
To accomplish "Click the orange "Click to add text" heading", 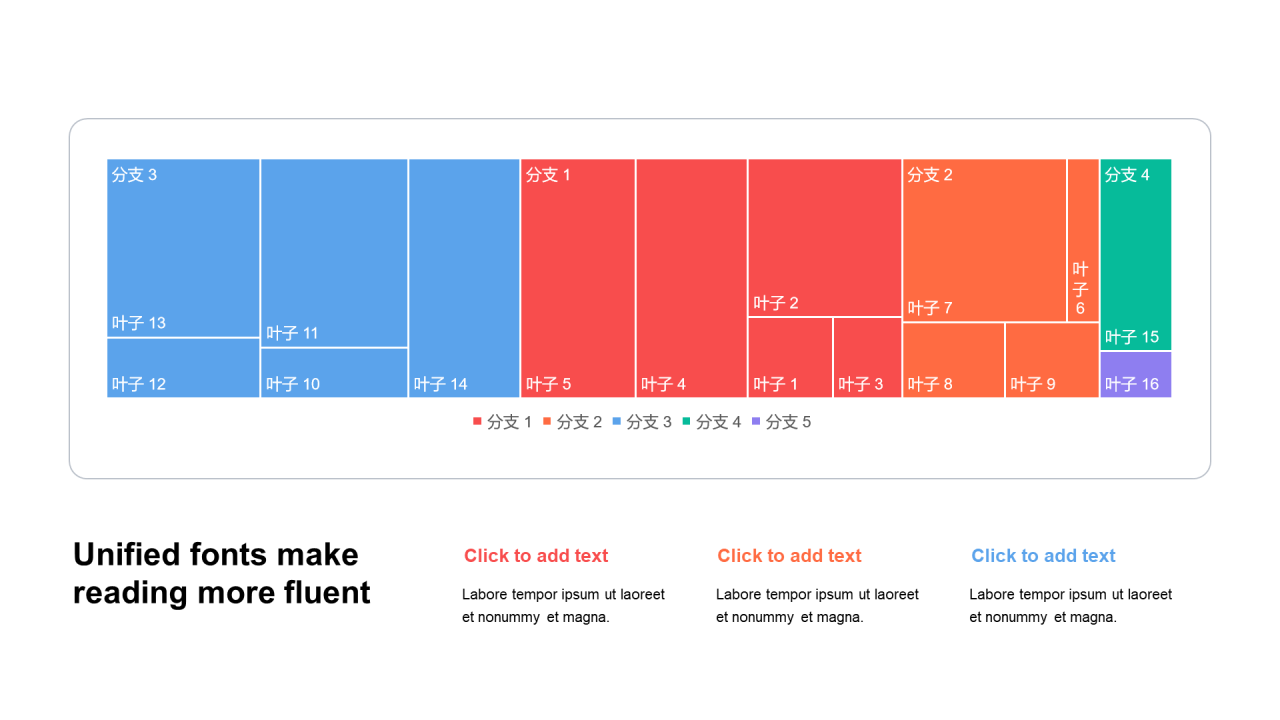I will 789,556.
